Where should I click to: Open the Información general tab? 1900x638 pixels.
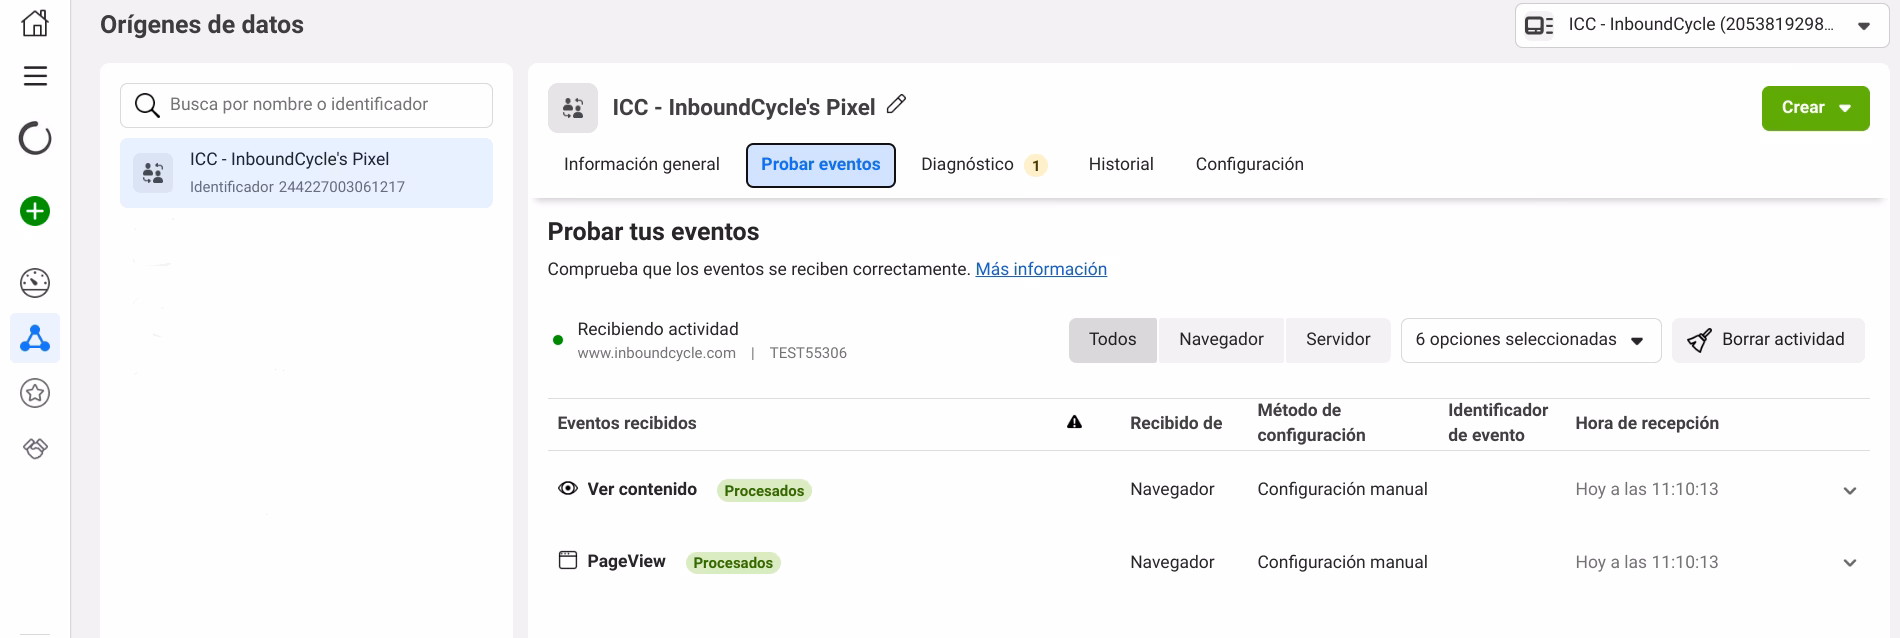[642, 164]
